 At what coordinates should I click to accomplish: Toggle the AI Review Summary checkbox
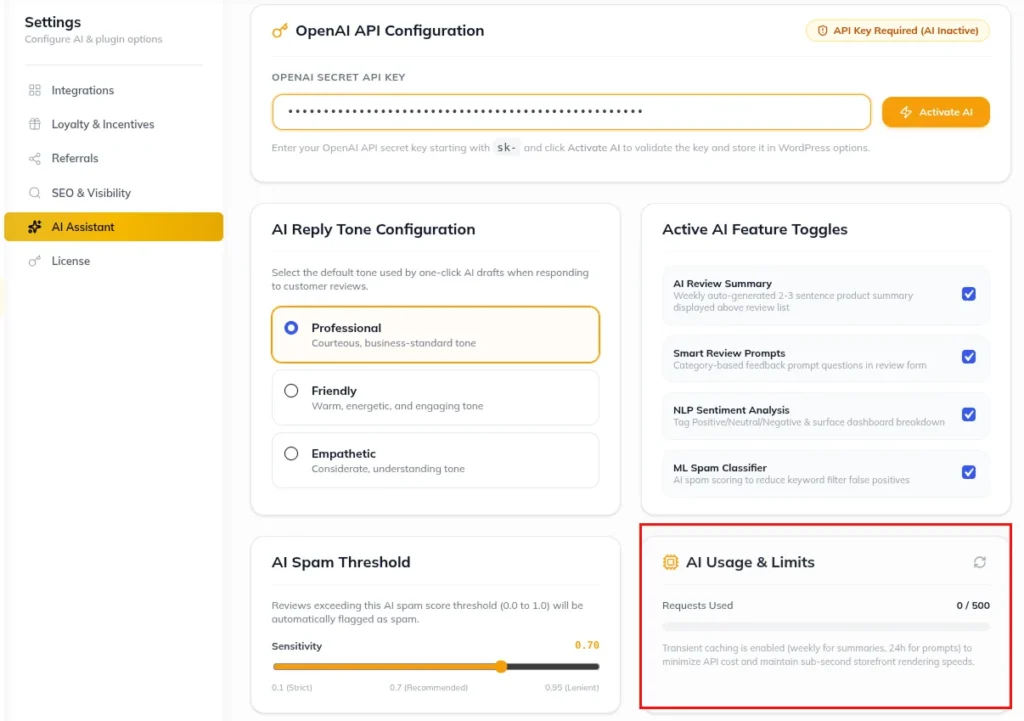click(x=968, y=294)
